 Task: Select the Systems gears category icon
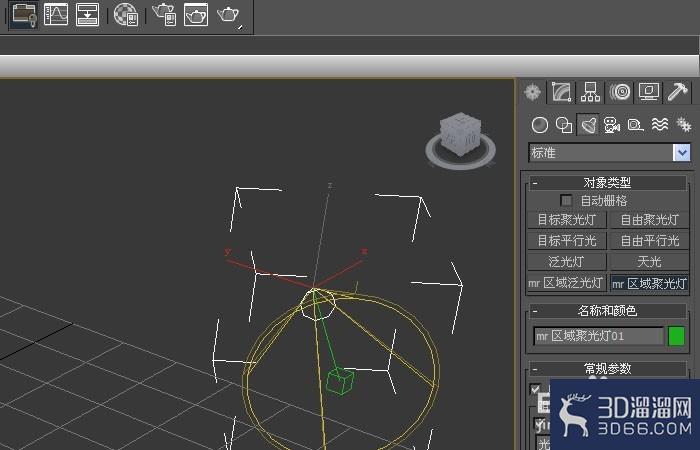point(683,125)
